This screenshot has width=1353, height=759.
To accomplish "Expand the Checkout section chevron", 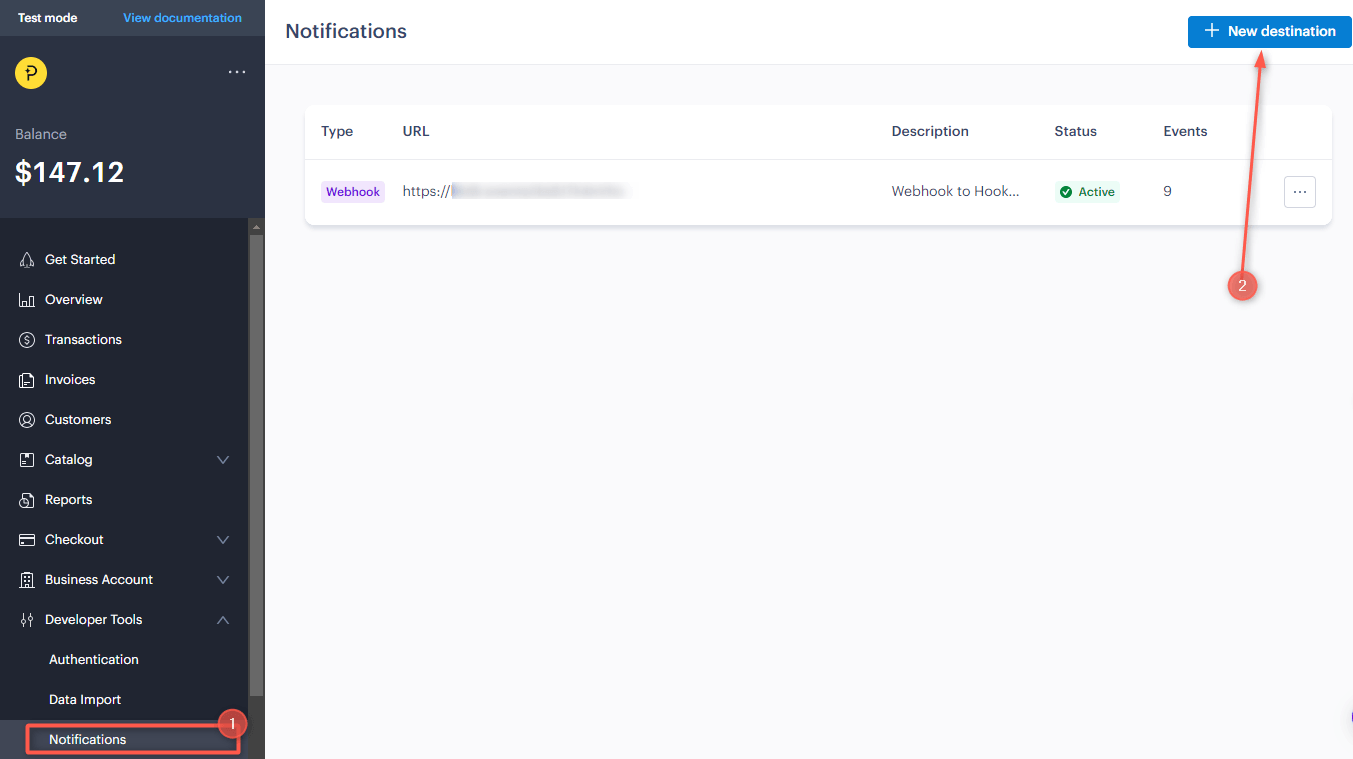I will coord(223,540).
